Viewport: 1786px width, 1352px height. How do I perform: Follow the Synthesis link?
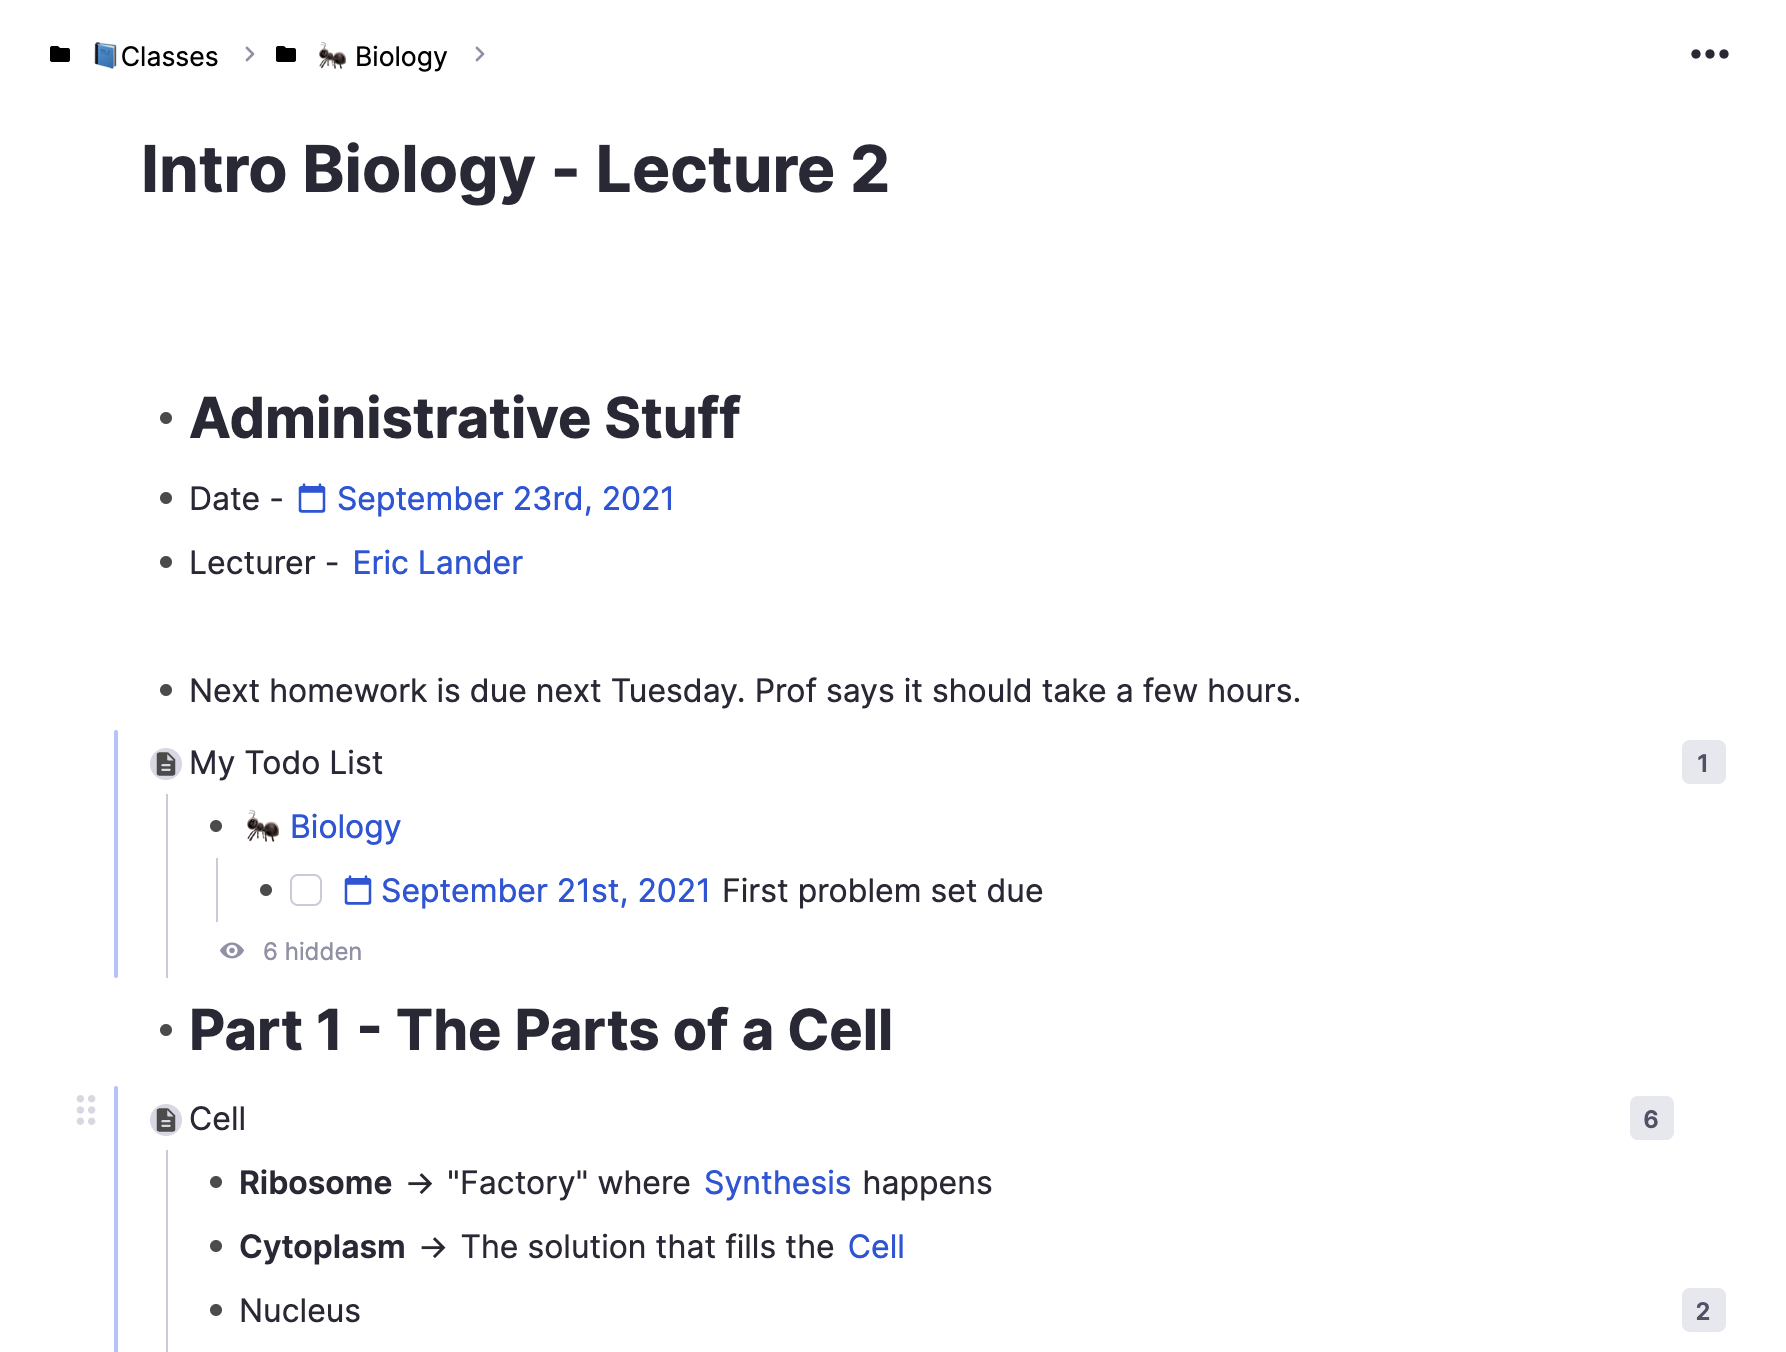[x=777, y=1183]
